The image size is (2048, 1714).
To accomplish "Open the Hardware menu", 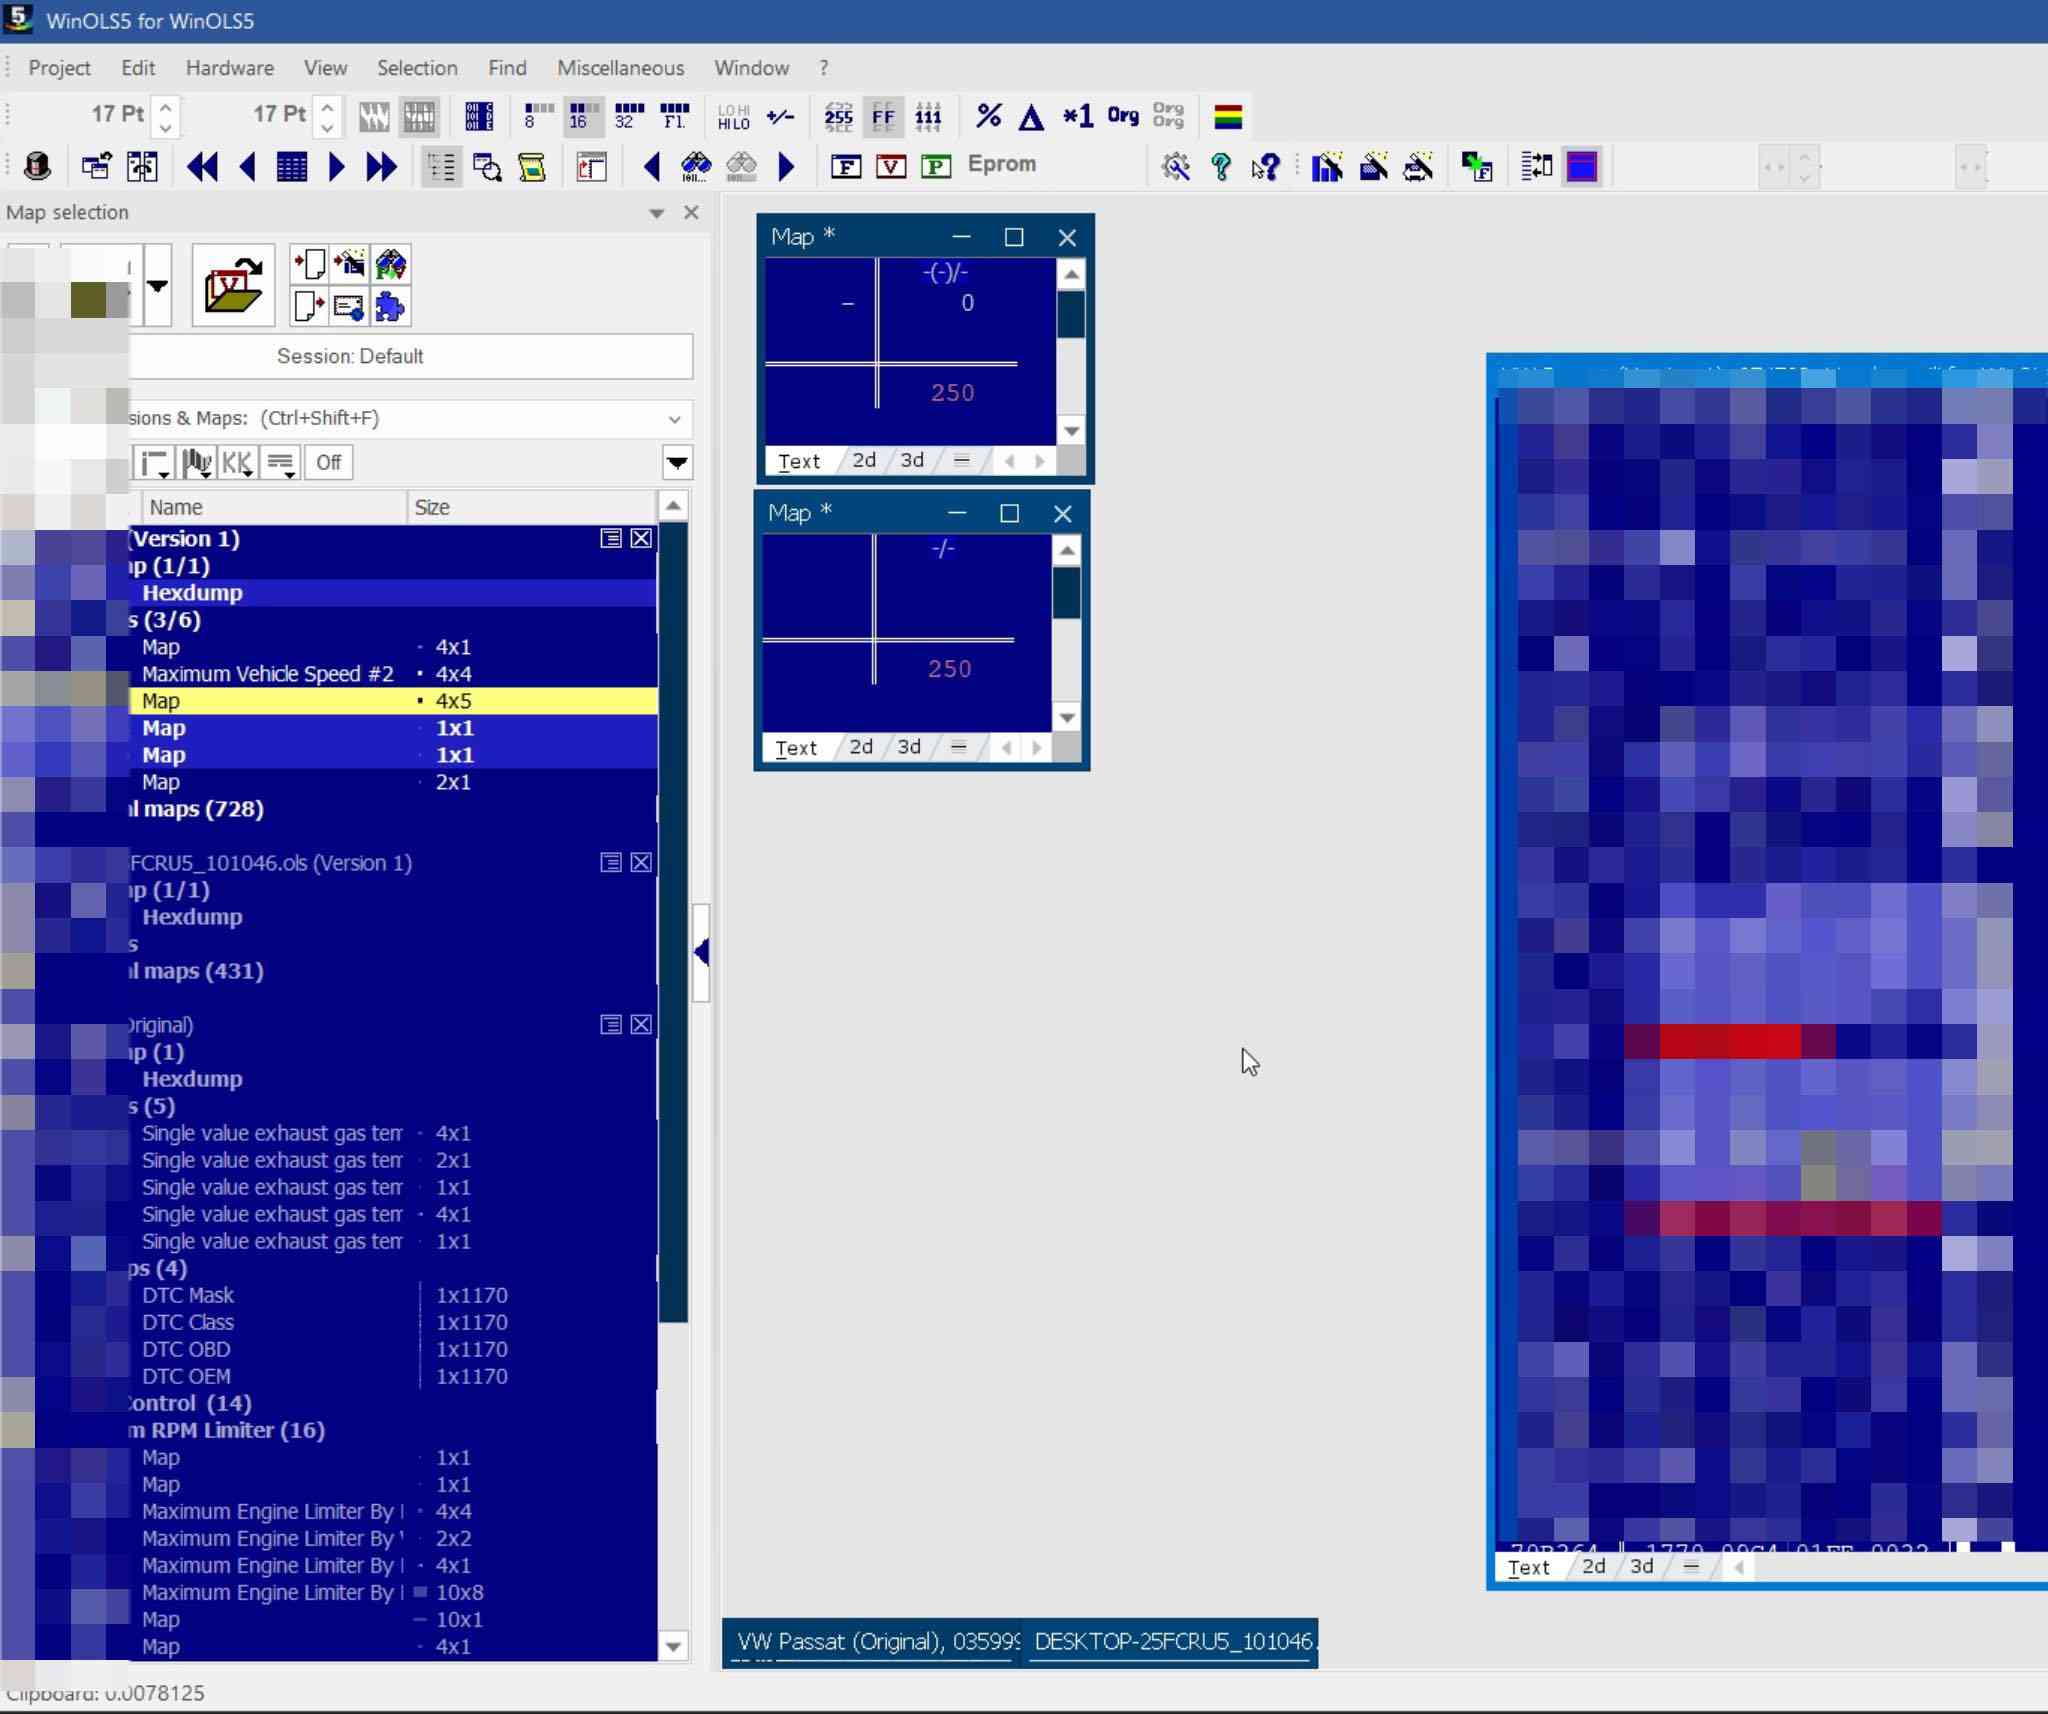I will [229, 68].
